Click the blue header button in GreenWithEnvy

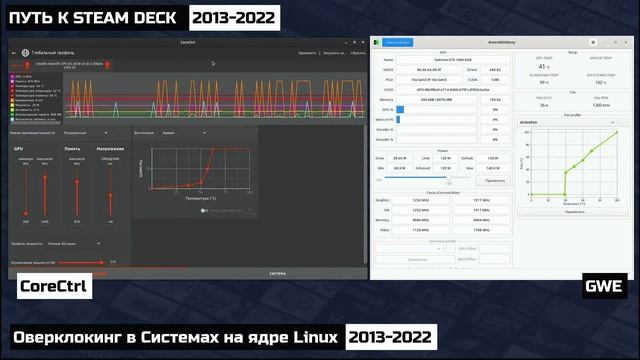(398, 42)
